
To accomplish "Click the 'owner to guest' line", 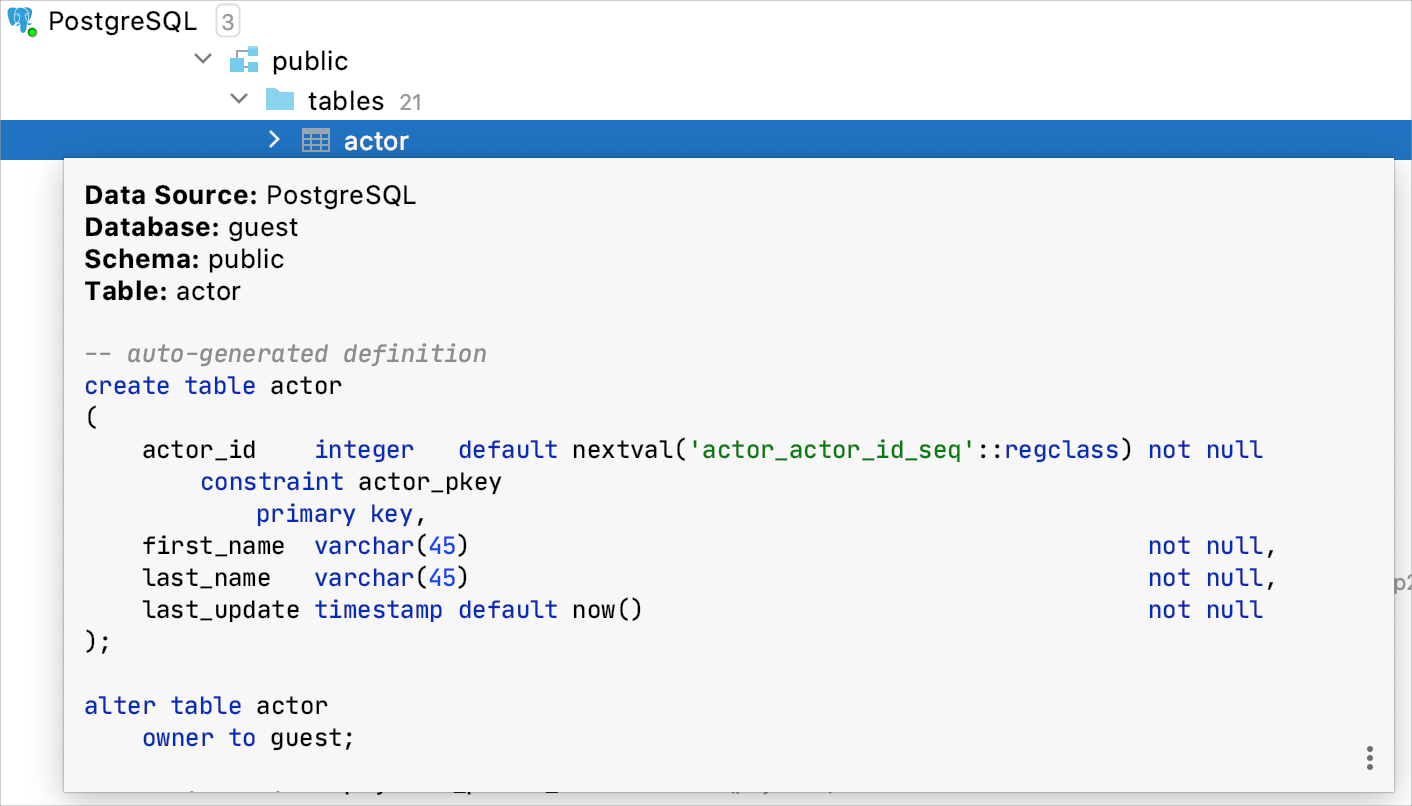I will 248,738.
